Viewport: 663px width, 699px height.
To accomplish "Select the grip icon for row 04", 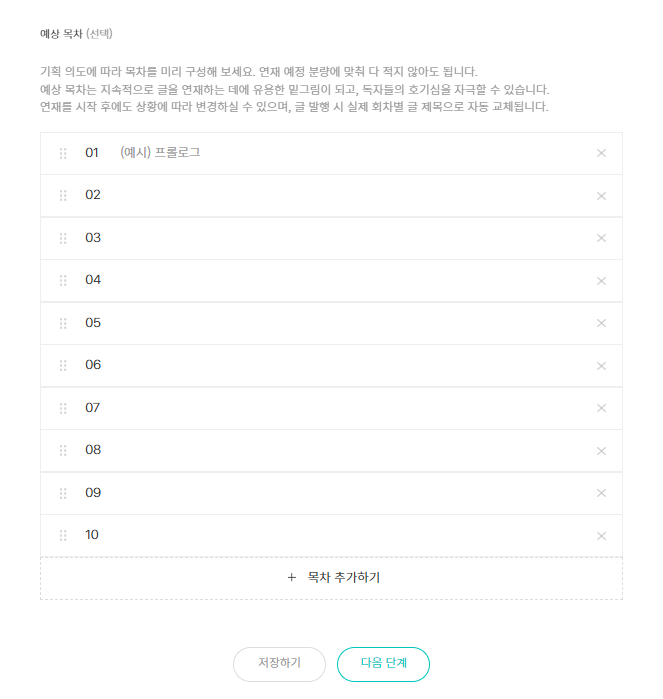I will coord(63,281).
